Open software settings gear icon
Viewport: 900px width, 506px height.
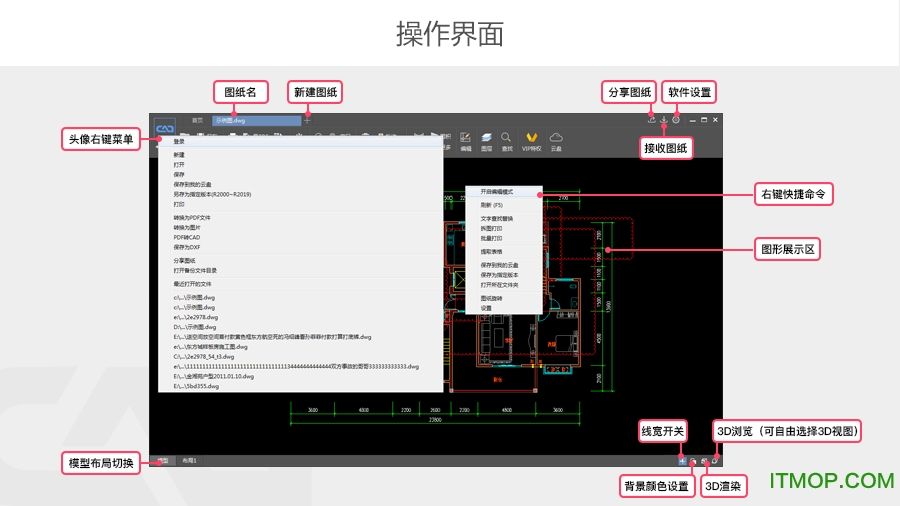676,120
